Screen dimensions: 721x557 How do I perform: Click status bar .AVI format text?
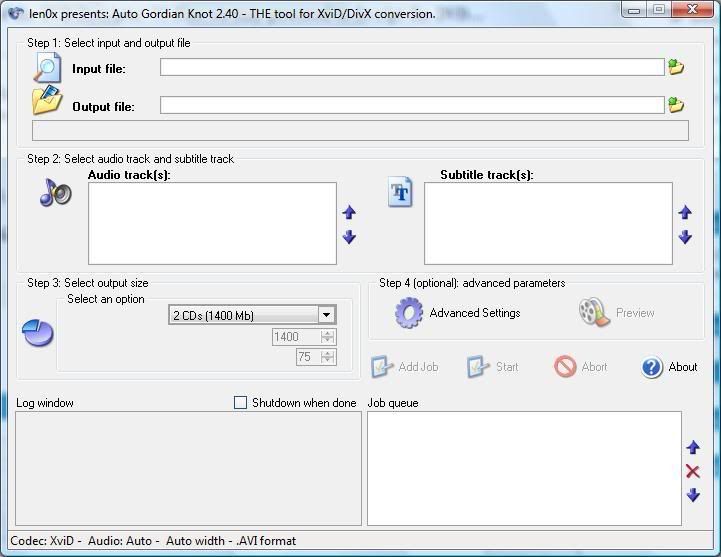[x=266, y=541]
